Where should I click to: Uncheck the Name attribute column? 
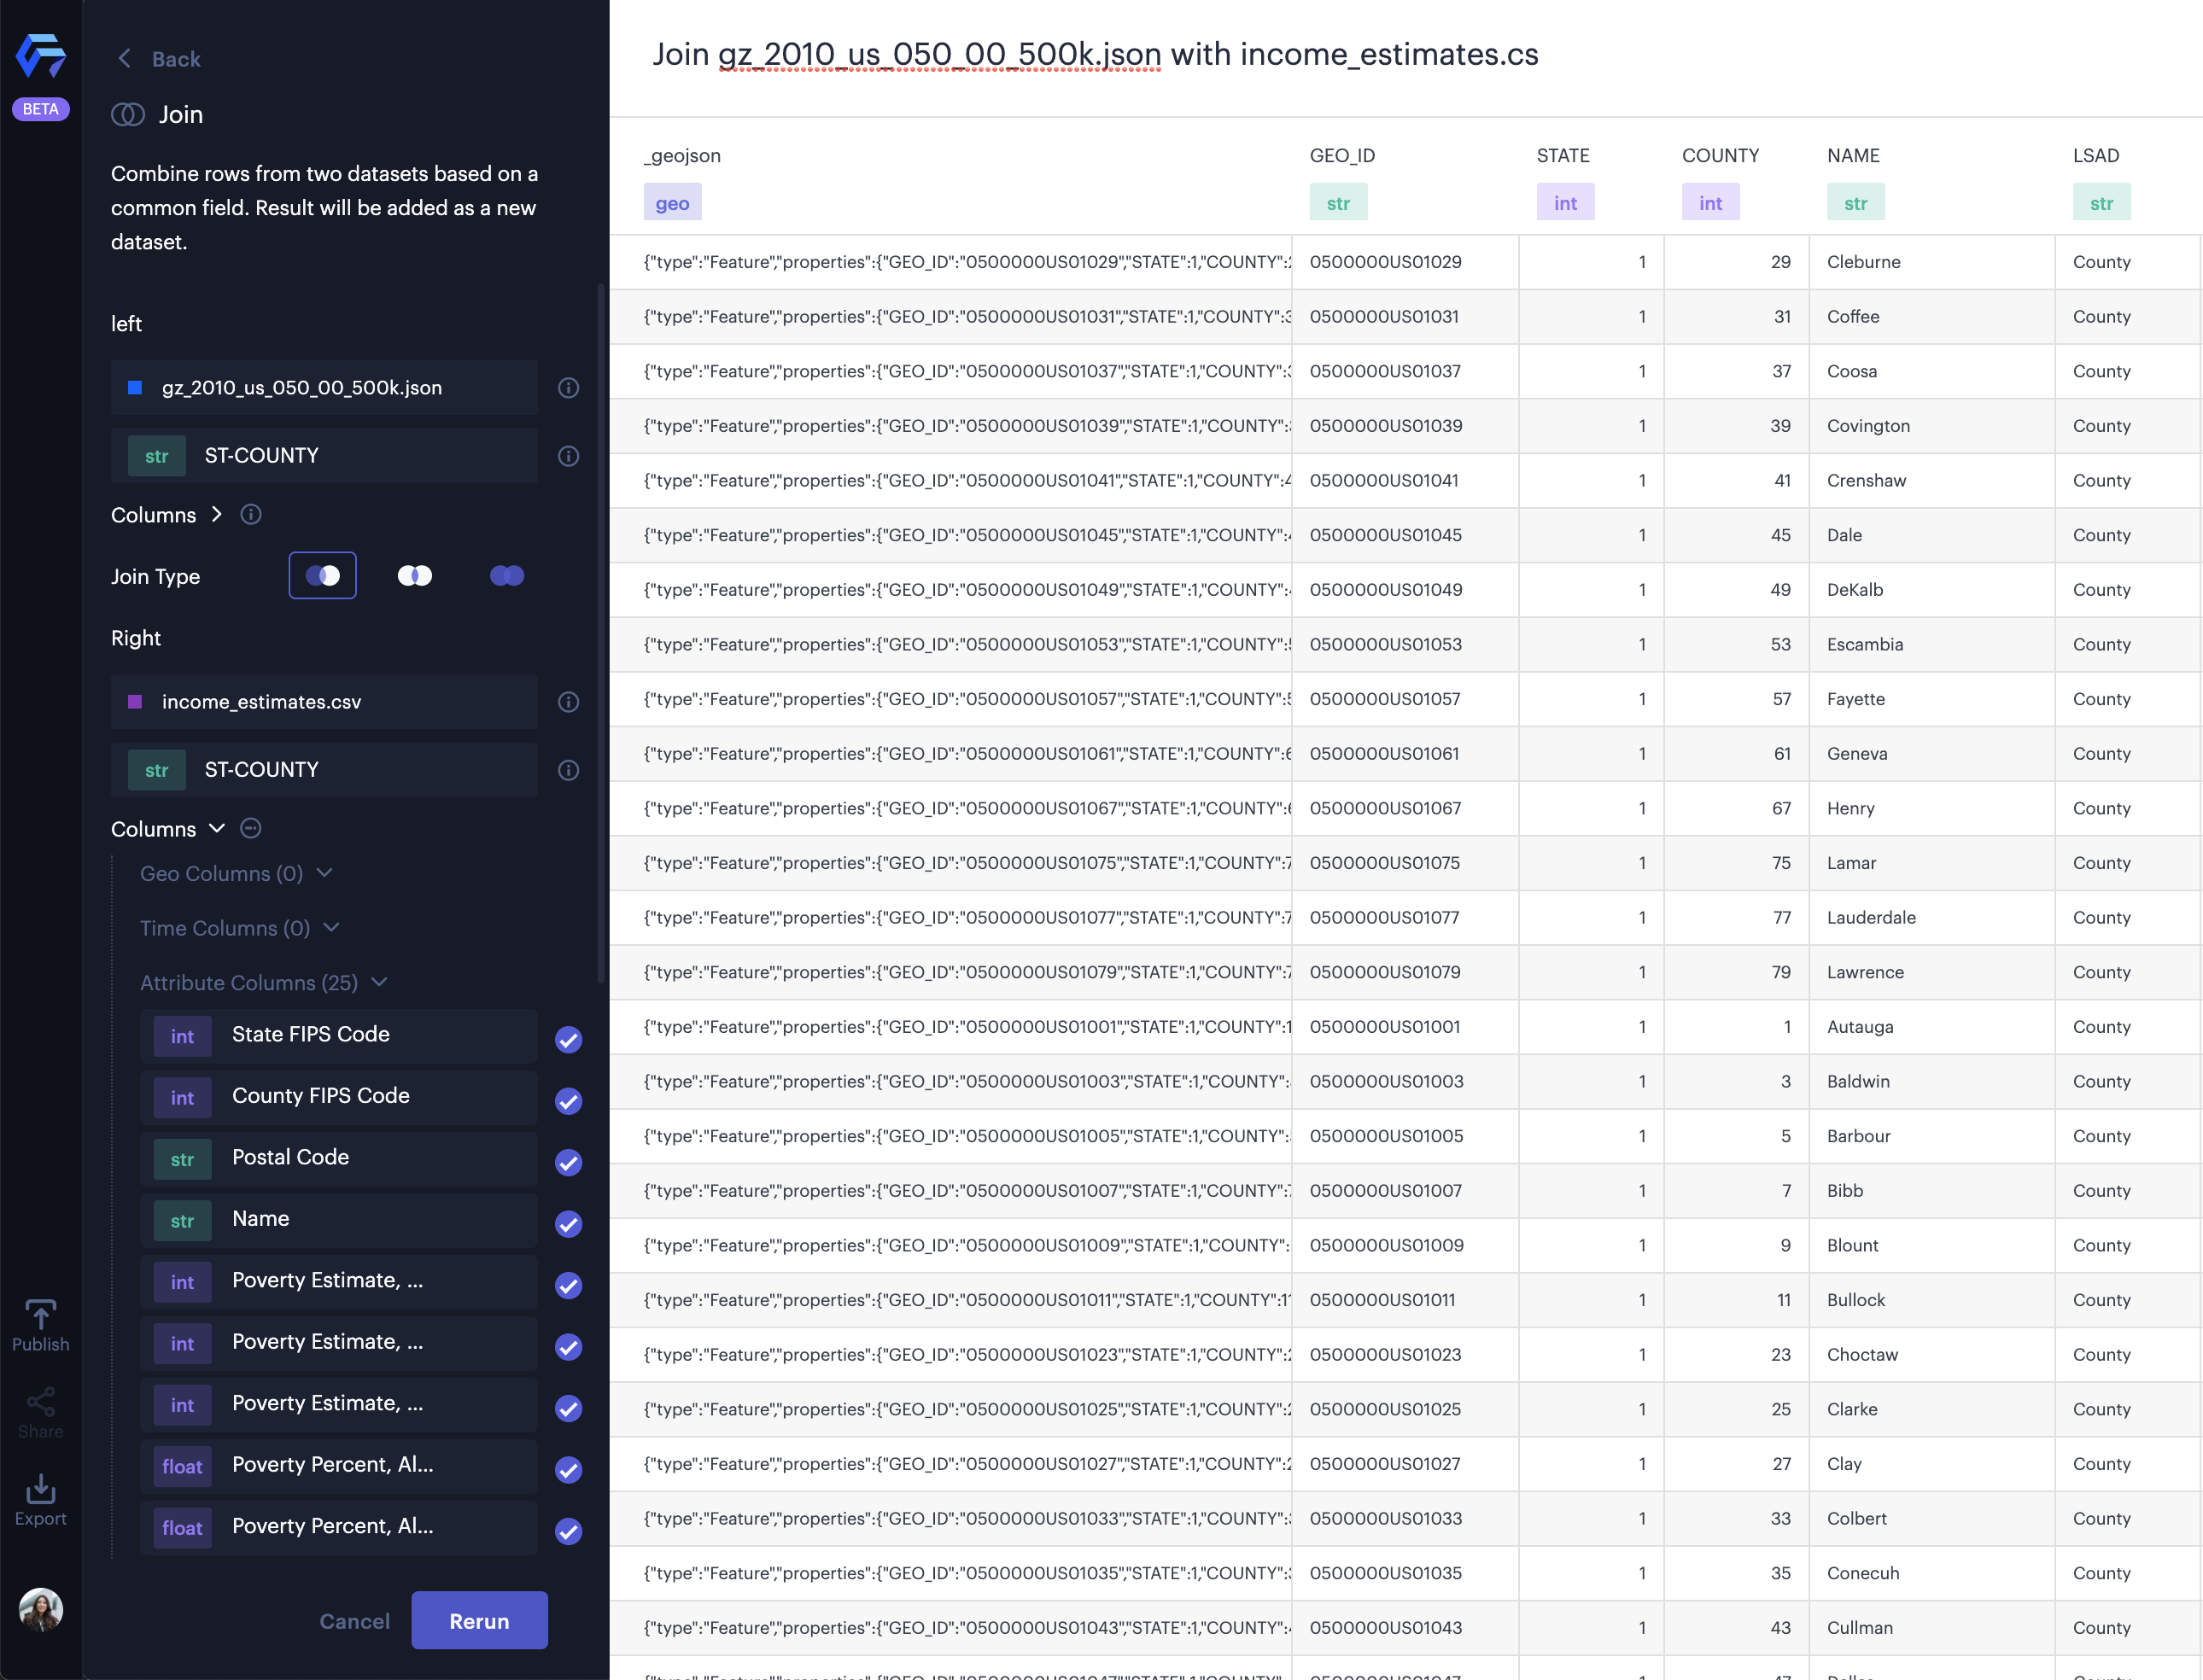tap(568, 1224)
